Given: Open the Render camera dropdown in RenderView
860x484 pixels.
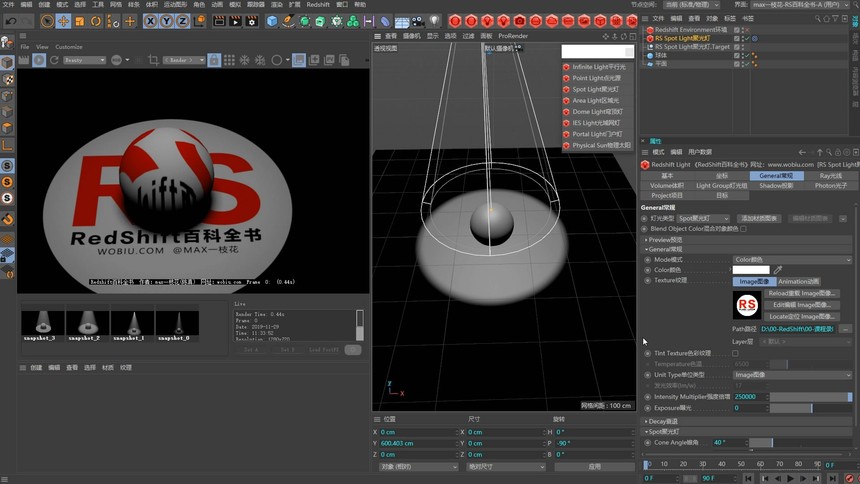Looking at the screenshot, I should tap(184, 60).
